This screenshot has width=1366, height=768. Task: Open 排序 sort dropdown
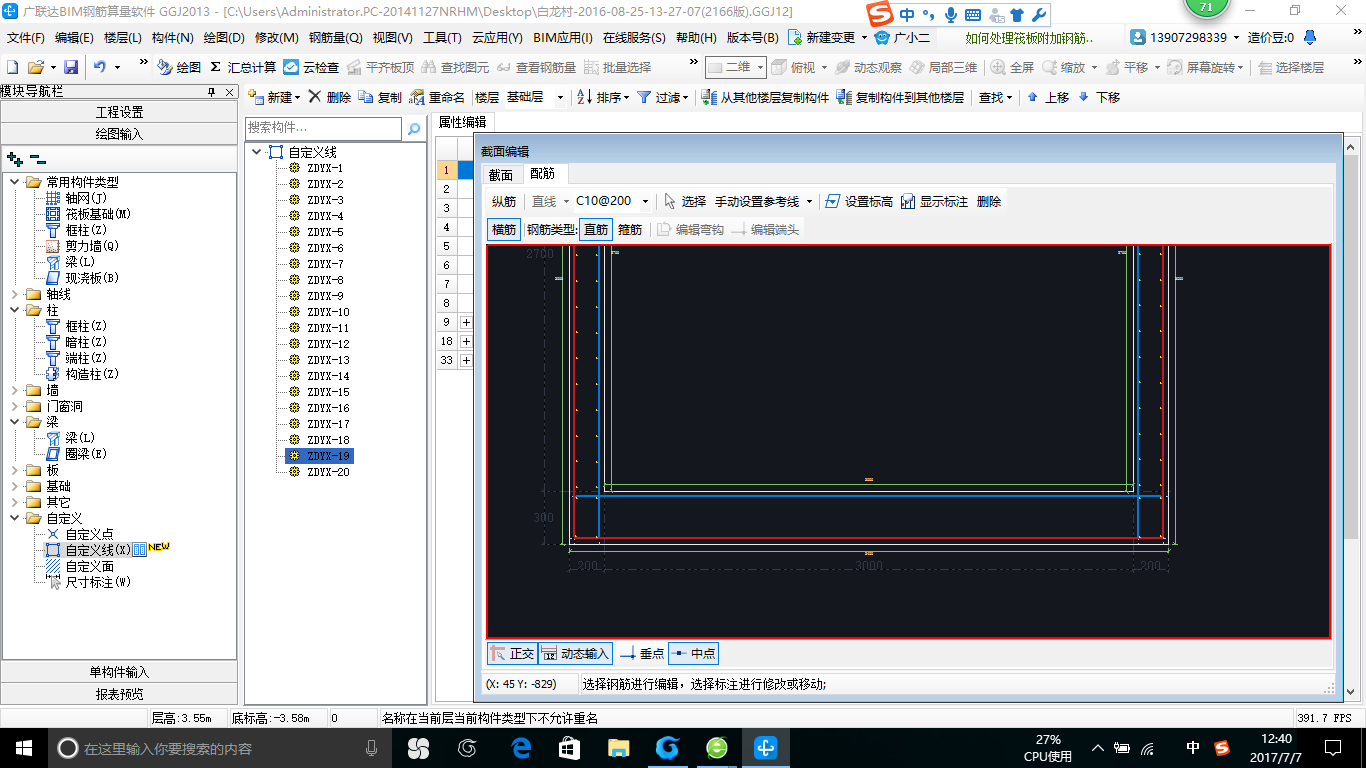point(602,97)
